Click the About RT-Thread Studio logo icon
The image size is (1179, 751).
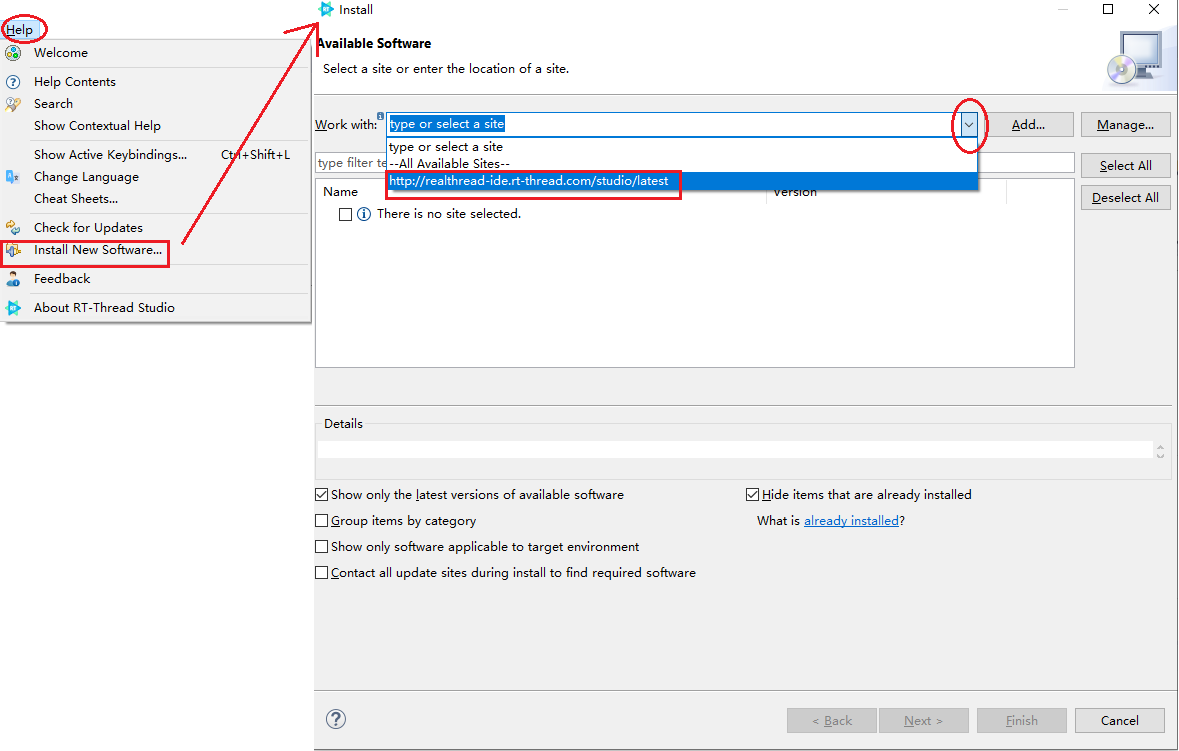click(13, 307)
